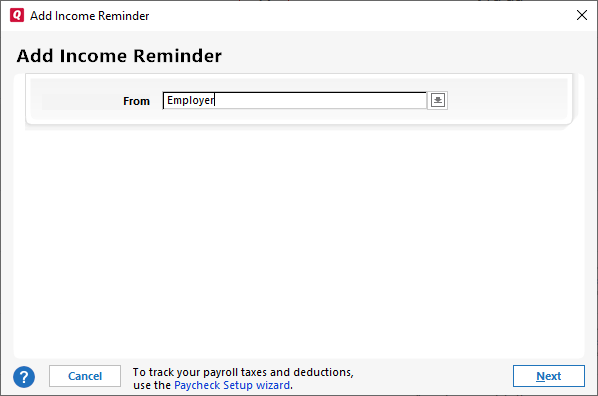This screenshot has width=598, height=396.
Task: Proceed with the Next button
Action: [548, 376]
